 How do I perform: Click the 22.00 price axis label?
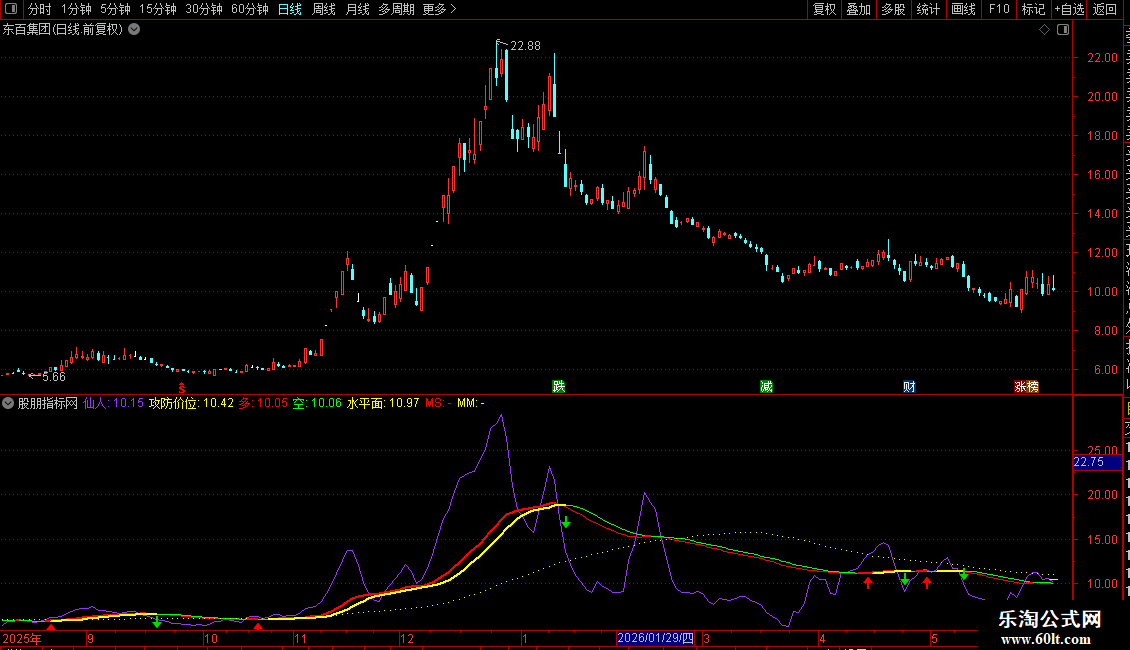pyautogui.click(x=1103, y=58)
